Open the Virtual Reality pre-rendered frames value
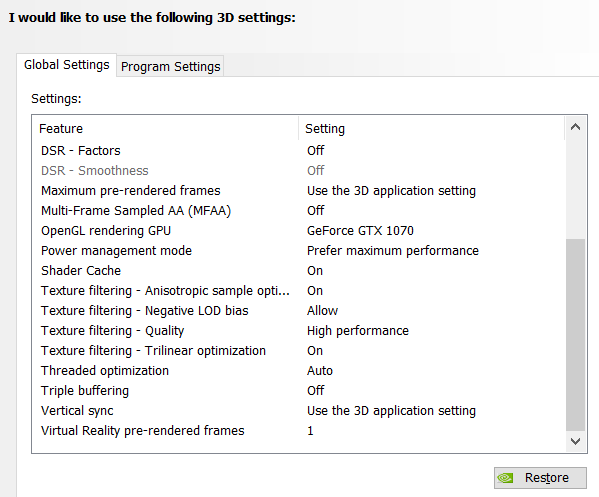This screenshot has width=599, height=497. pos(310,431)
